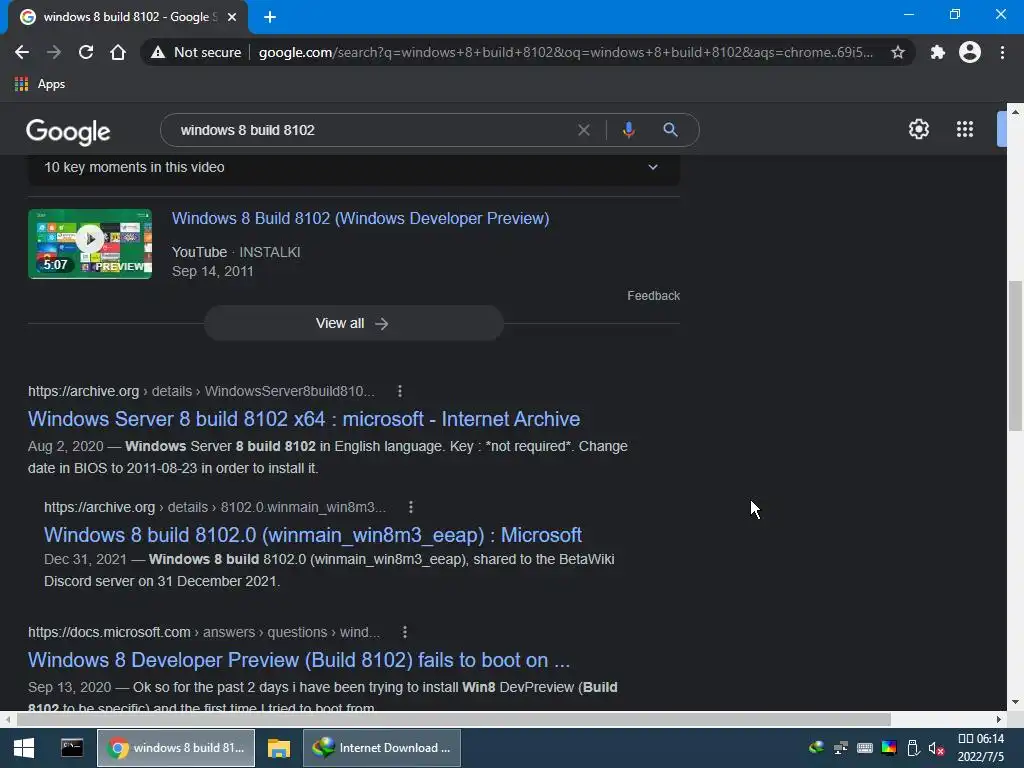Open a new browser tab
This screenshot has height=768, width=1024.
coord(270,18)
